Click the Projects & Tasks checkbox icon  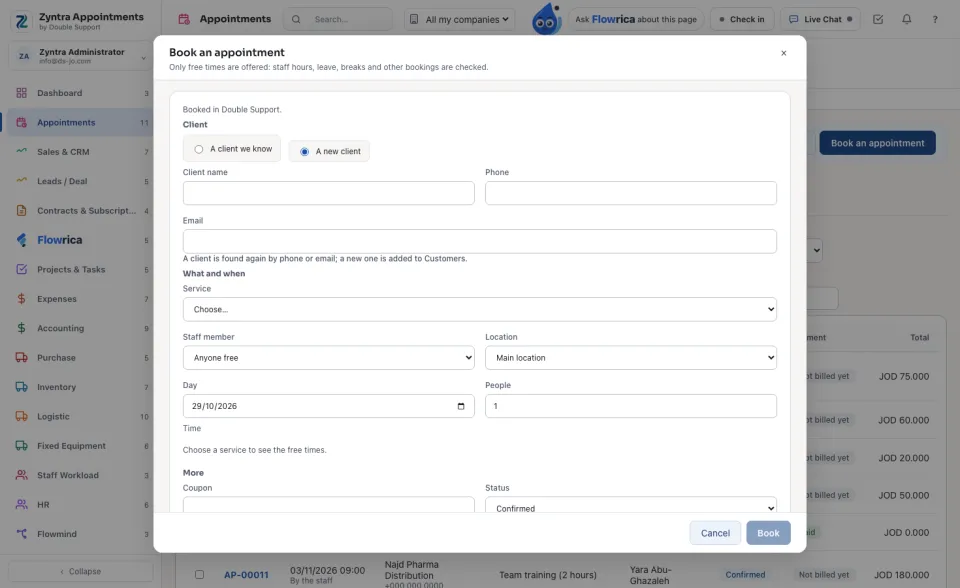21,270
